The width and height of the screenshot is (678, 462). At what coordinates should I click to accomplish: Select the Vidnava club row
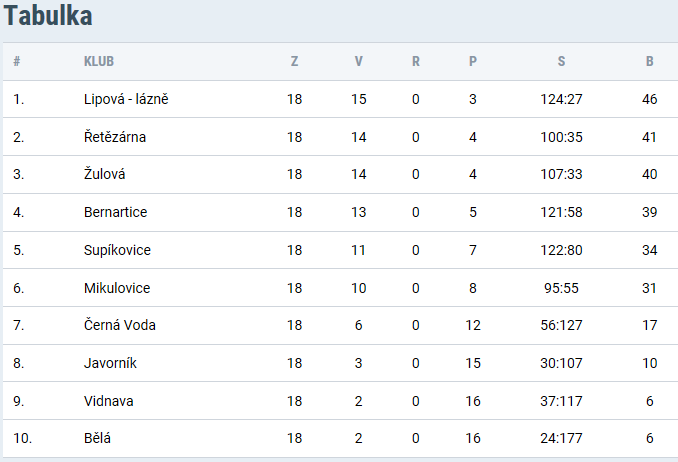coord(340,401)
